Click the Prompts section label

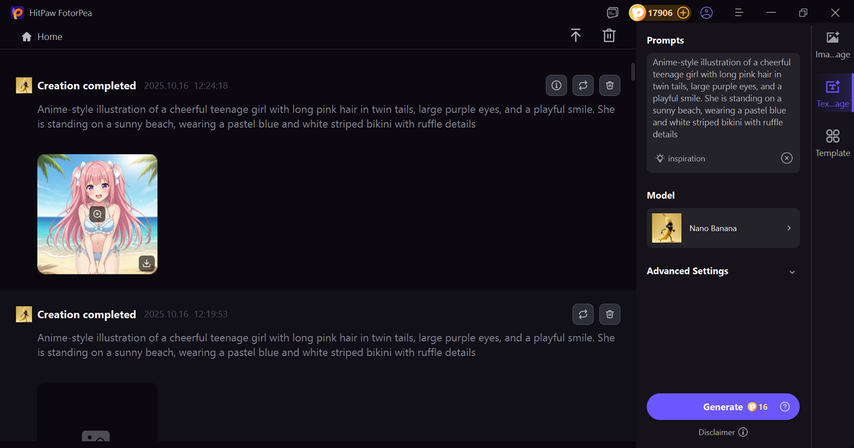[665, 40]
